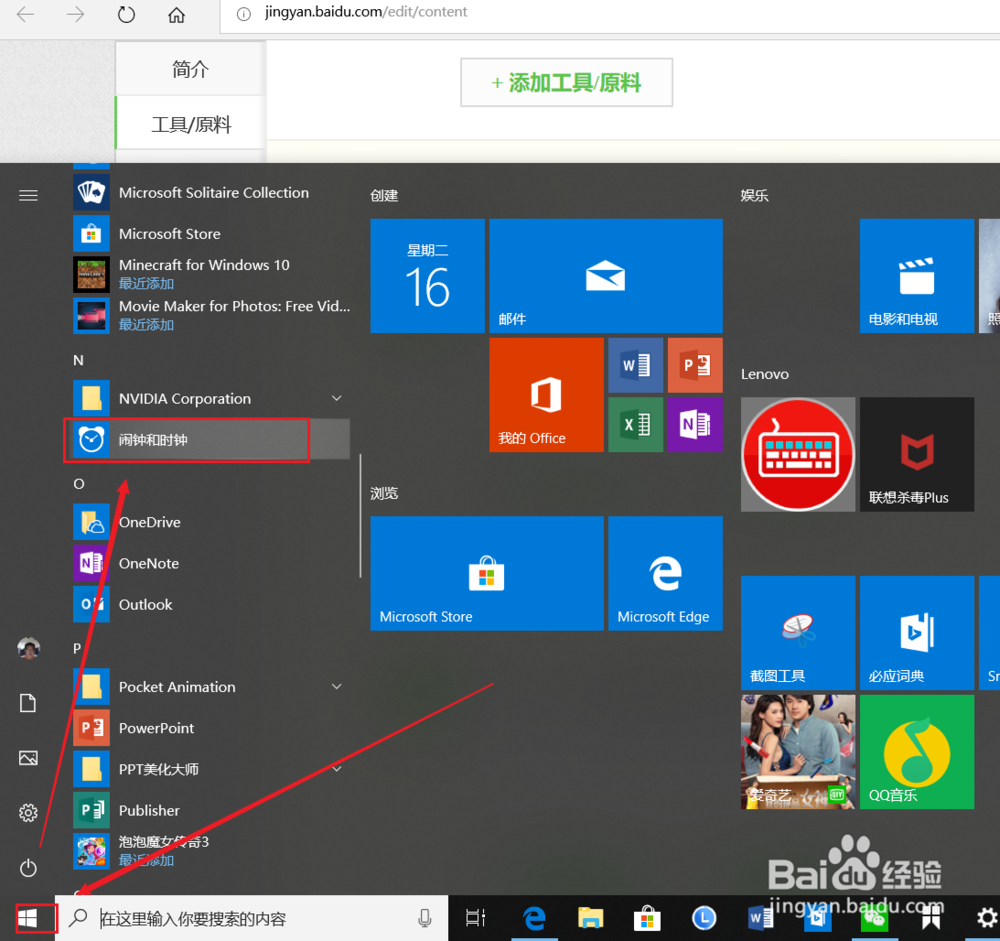Image resolution: width=1000 pixels, height=941 pixels.
Task: Open Documents from start menu sidebar
Action: tap(28, 703)
